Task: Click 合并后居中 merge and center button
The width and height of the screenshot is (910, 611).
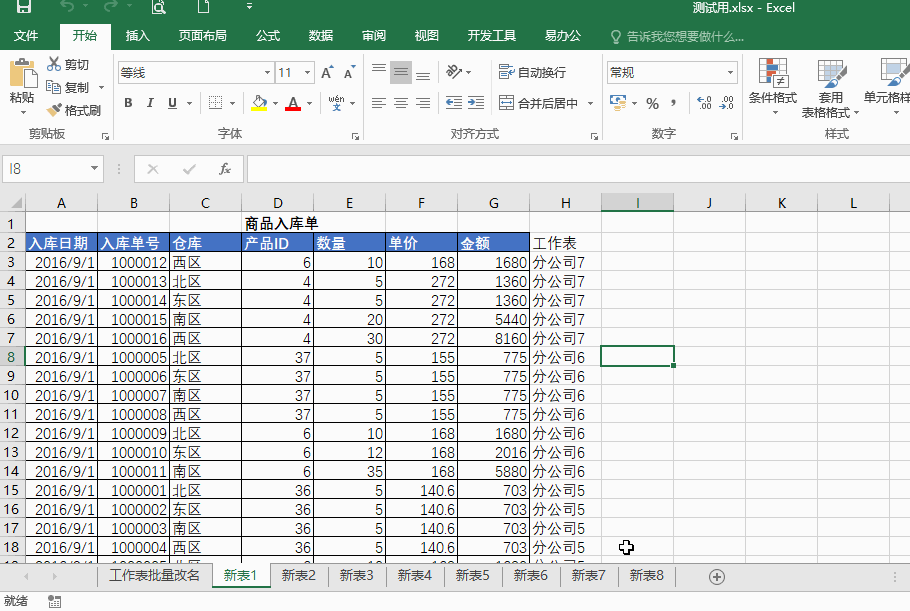Action: coord(539,103)
